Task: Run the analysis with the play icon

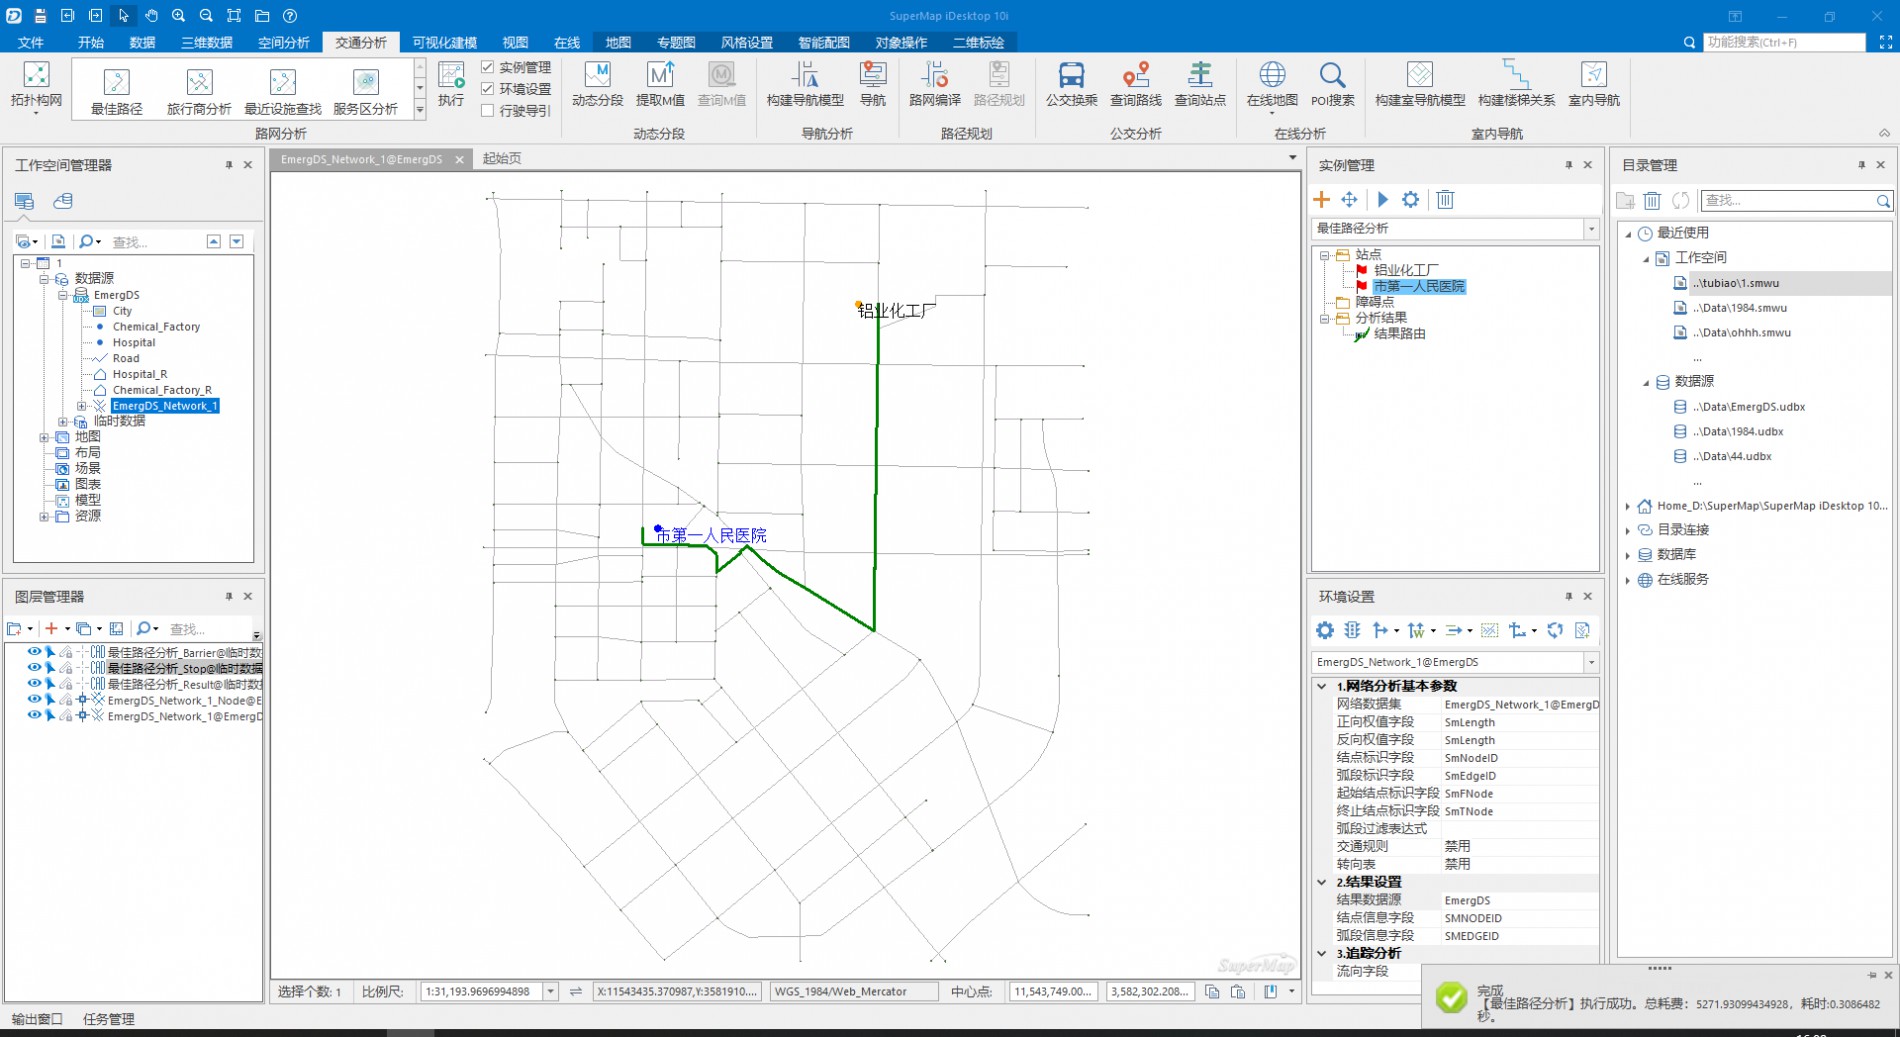Action: tap(1383, 200)
